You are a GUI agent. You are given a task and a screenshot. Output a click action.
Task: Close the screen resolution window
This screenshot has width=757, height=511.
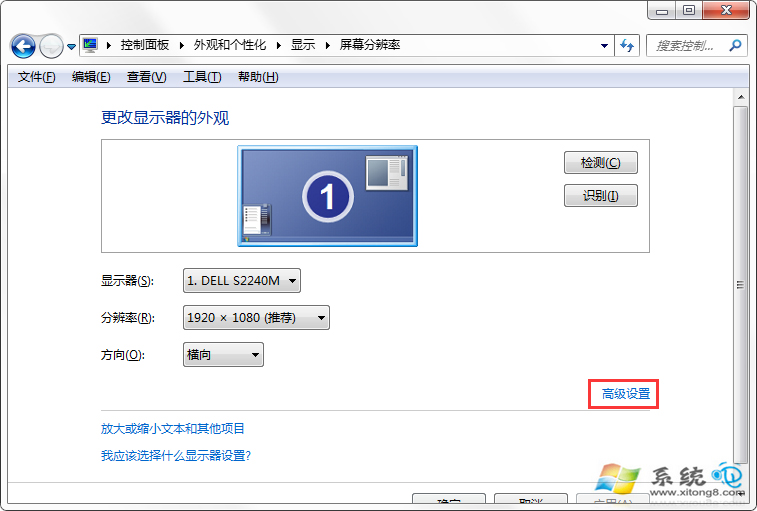coord(726,11)
